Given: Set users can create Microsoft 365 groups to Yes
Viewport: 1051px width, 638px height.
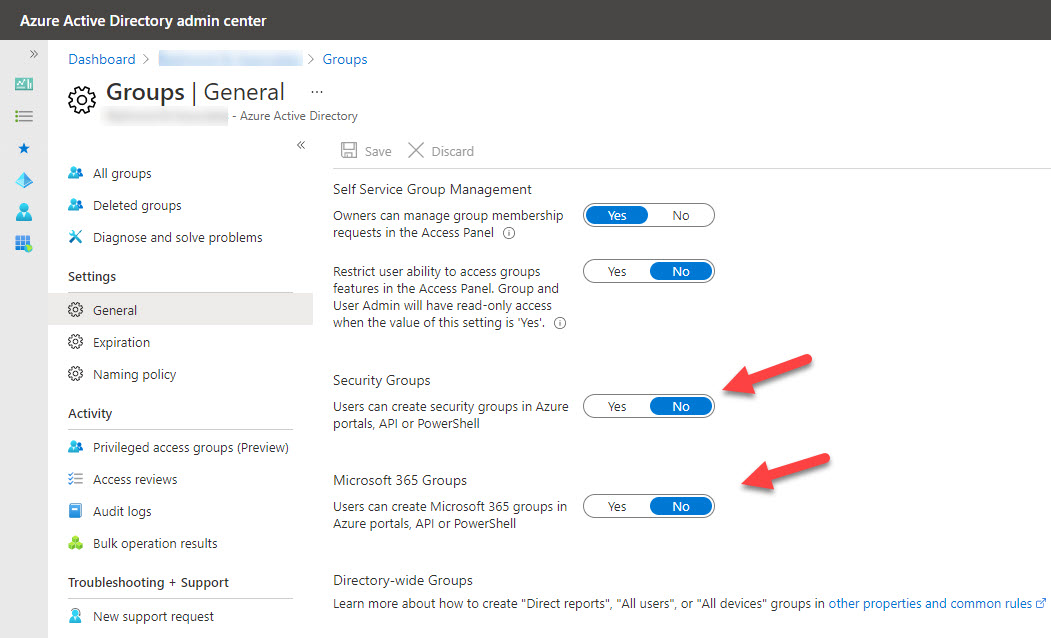Looking at the screenshot, I should tap(617, 506).
